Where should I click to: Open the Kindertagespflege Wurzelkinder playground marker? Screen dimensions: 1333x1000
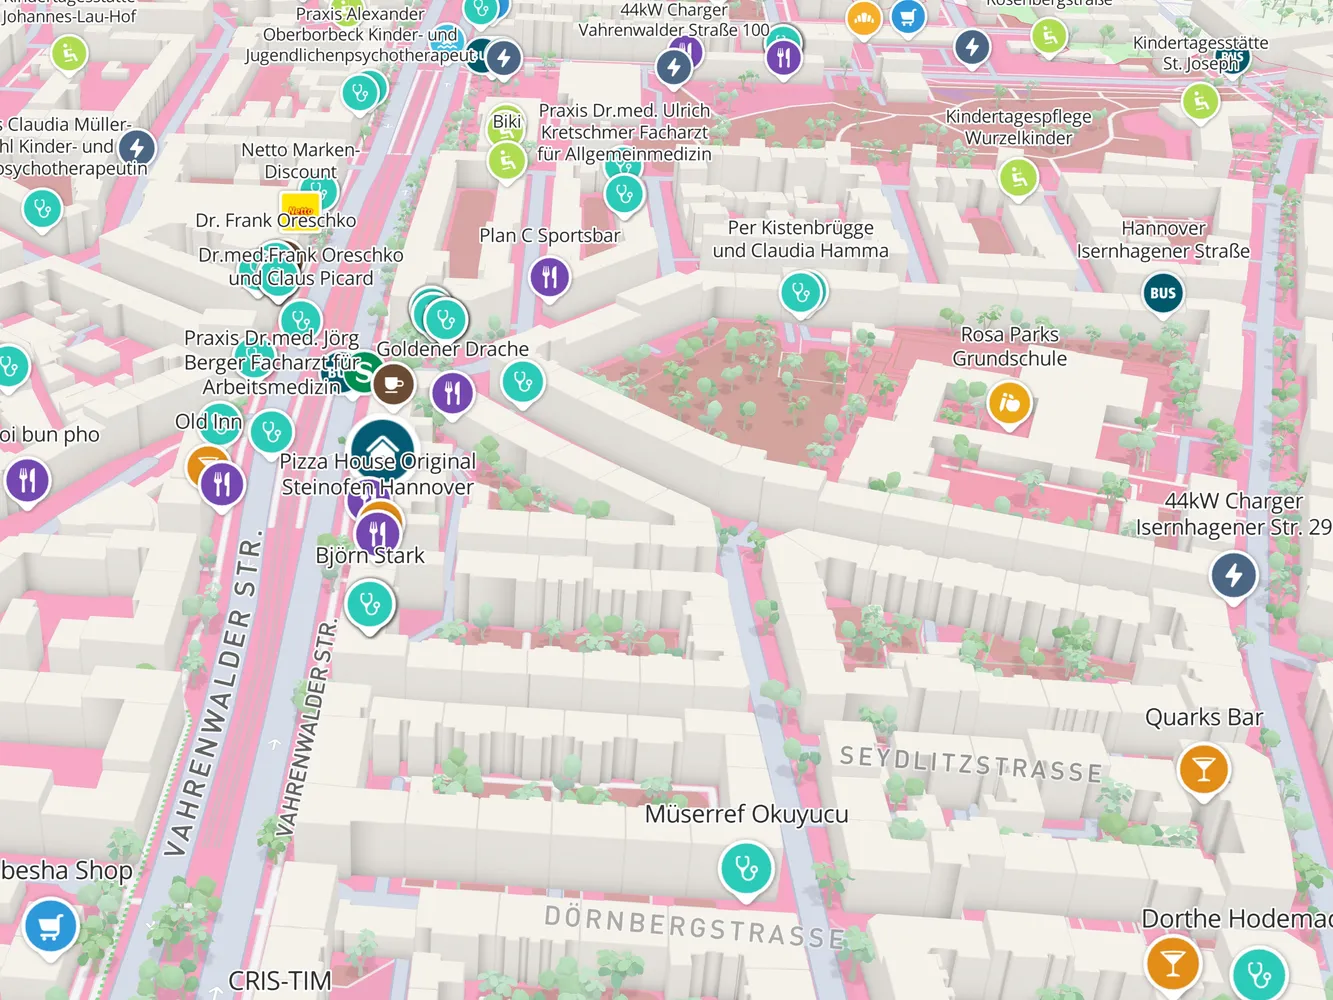coord(1018,178)
